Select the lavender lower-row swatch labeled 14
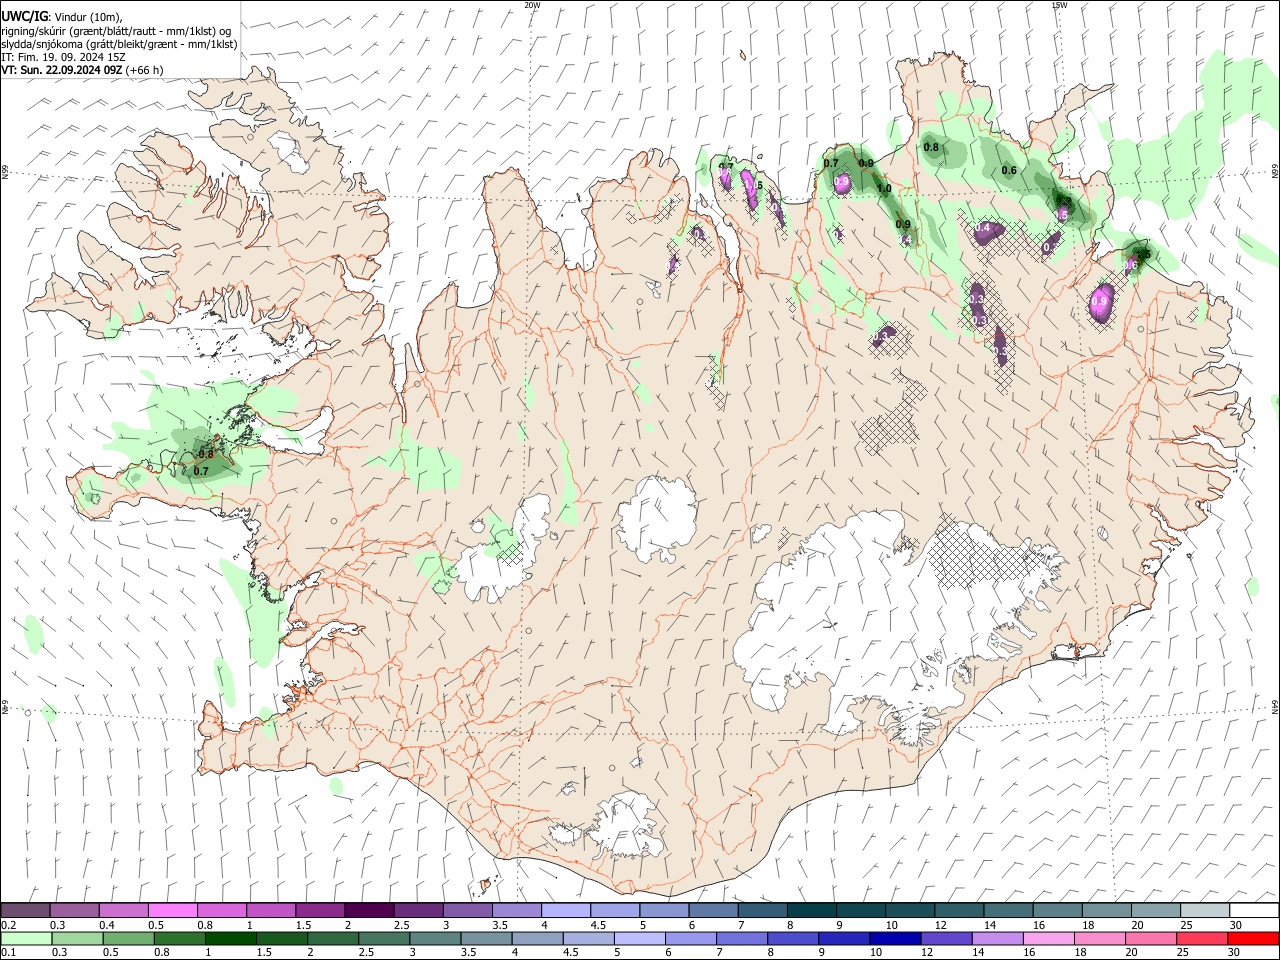1280x960 pixels. click(x=997, y=938)
